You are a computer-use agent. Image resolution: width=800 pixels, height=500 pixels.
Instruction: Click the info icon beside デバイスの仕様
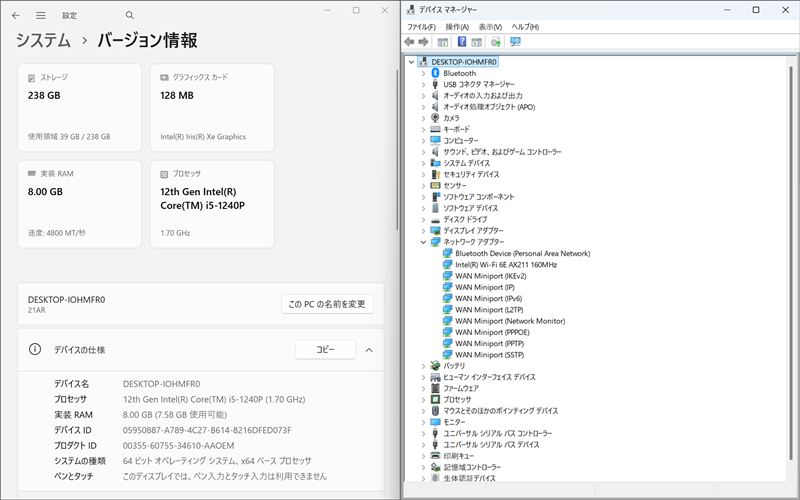[x=35, y=350]
